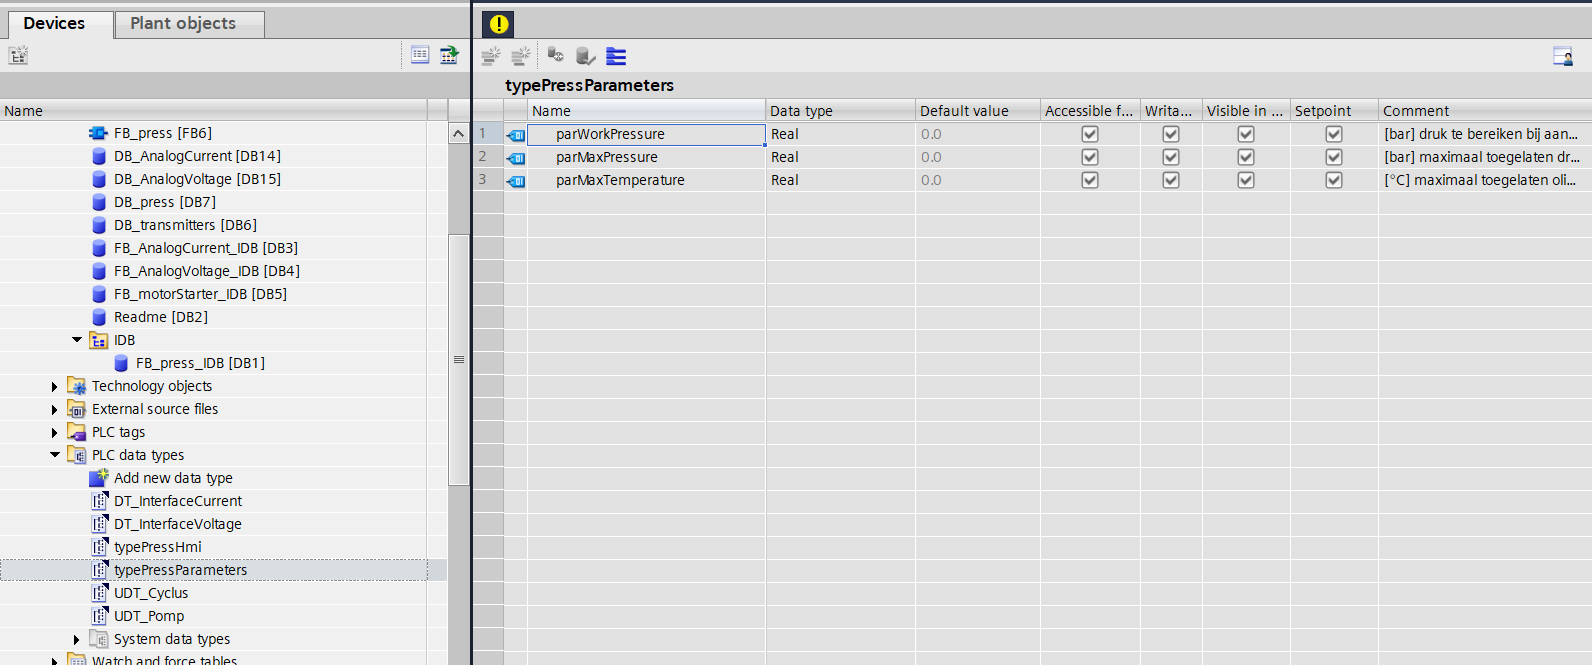Click the External source files folder icon
The image size is (1592, 665).
pos(77,409)
